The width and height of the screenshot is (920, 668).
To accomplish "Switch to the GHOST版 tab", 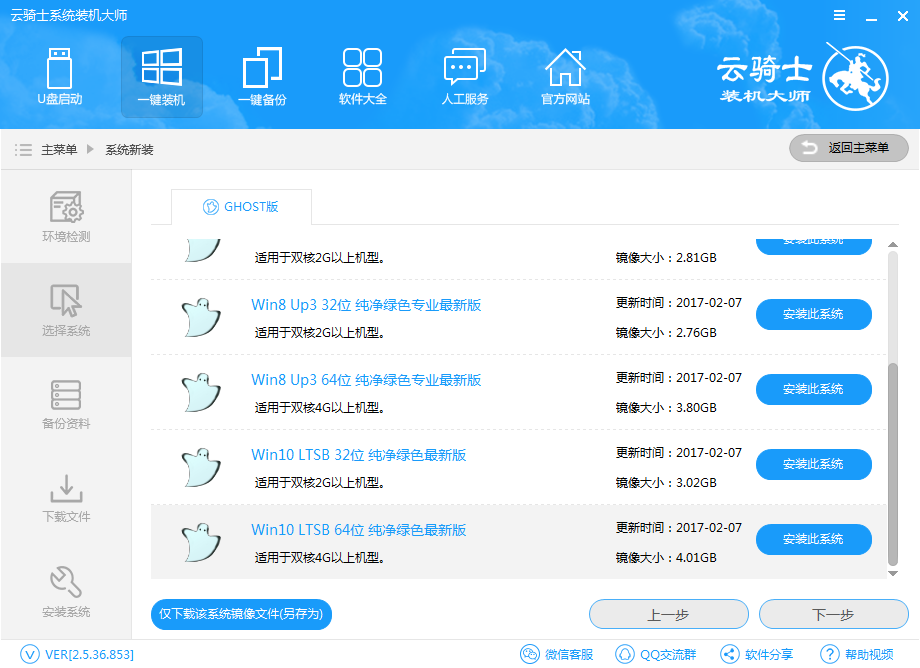I will click(241, 206).
